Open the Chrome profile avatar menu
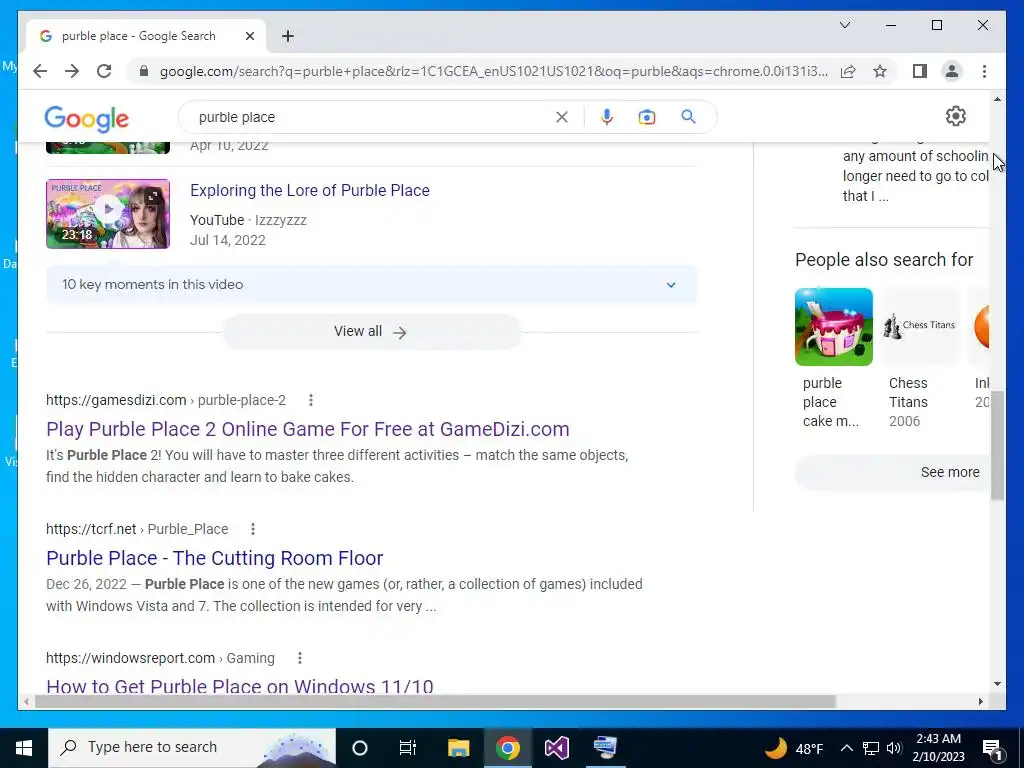This screenshot has height=768, width=1024. [952, 71]
